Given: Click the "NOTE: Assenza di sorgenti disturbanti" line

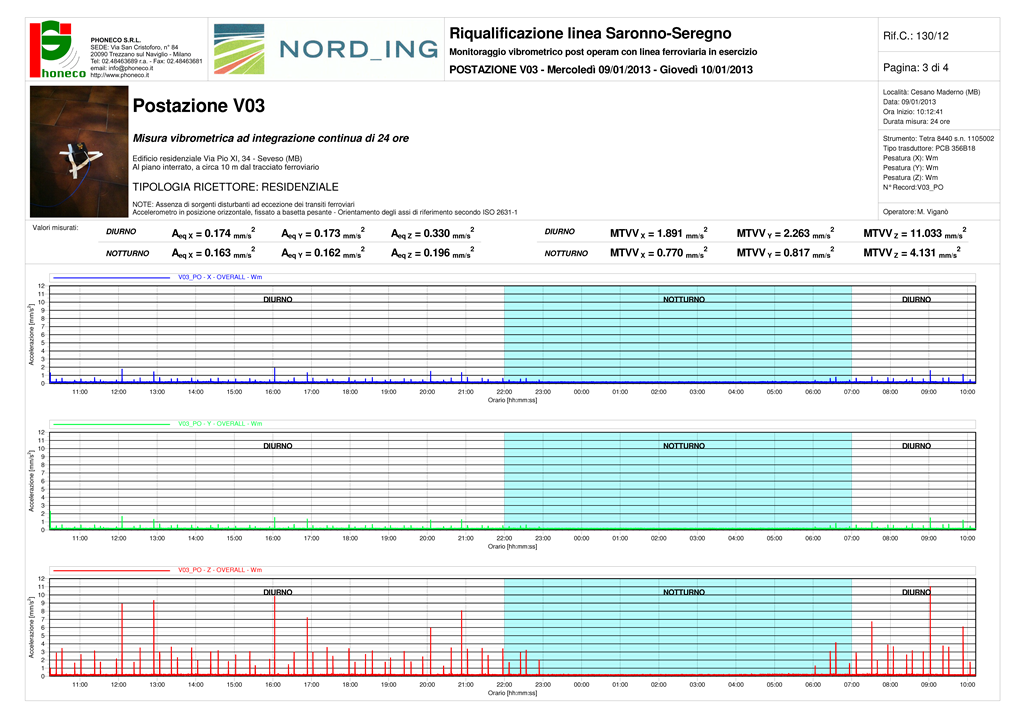Looking at the screenshot, I should pyautogui.click(x=244, y=204).
